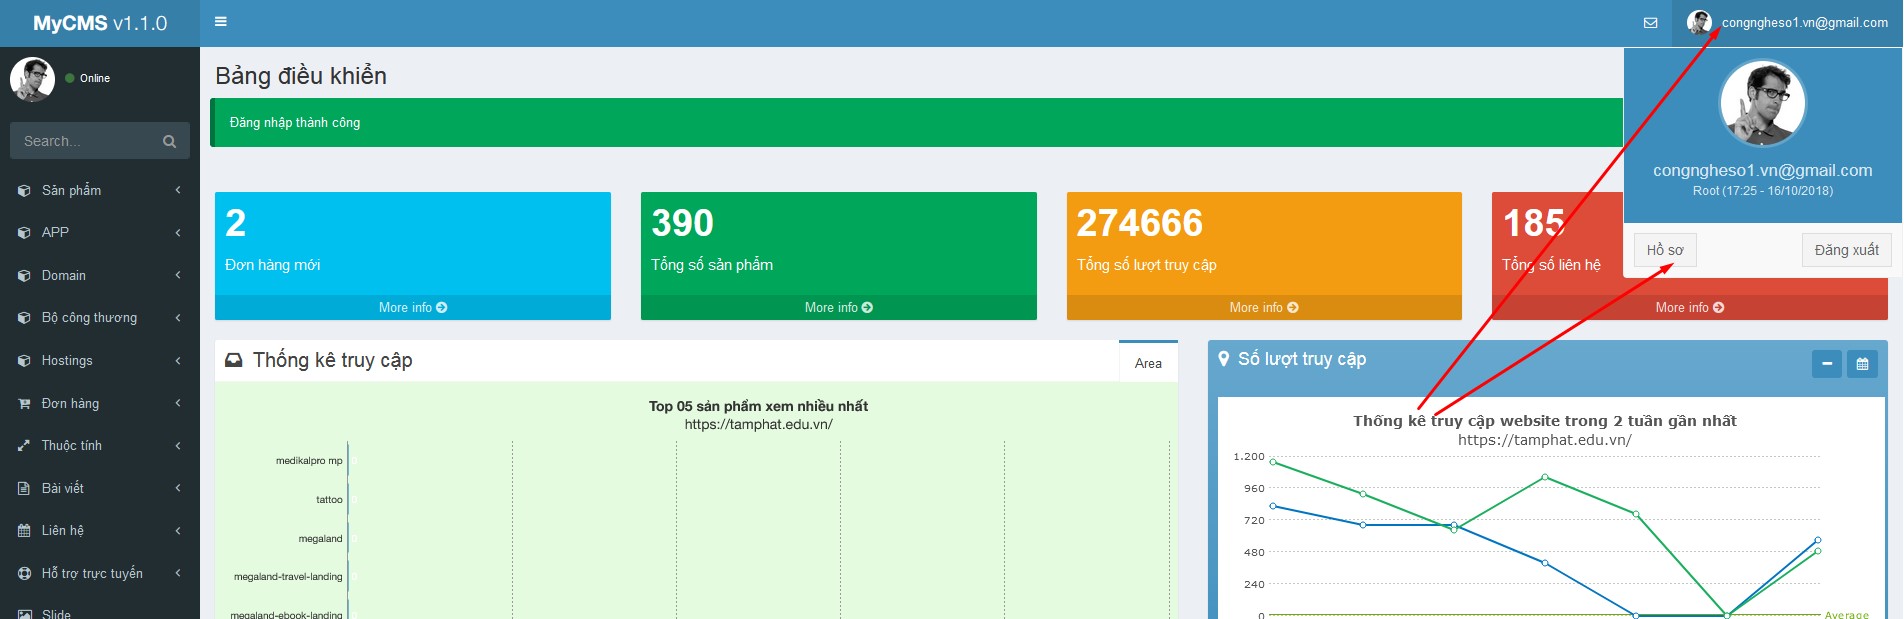The height and width of the screenshot is (619, 1904).
Task: Click the Đơn hàng shopping cart icon
Action: pos(24,404)
